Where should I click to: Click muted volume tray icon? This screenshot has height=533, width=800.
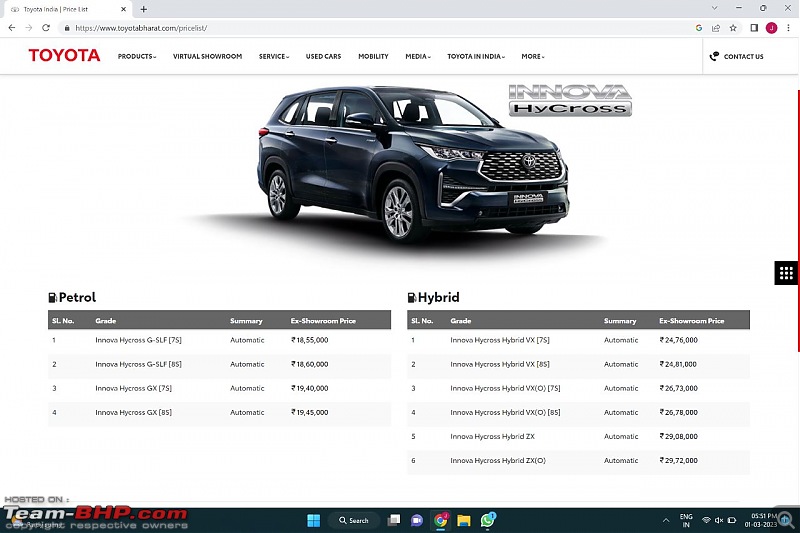[719, 521]
